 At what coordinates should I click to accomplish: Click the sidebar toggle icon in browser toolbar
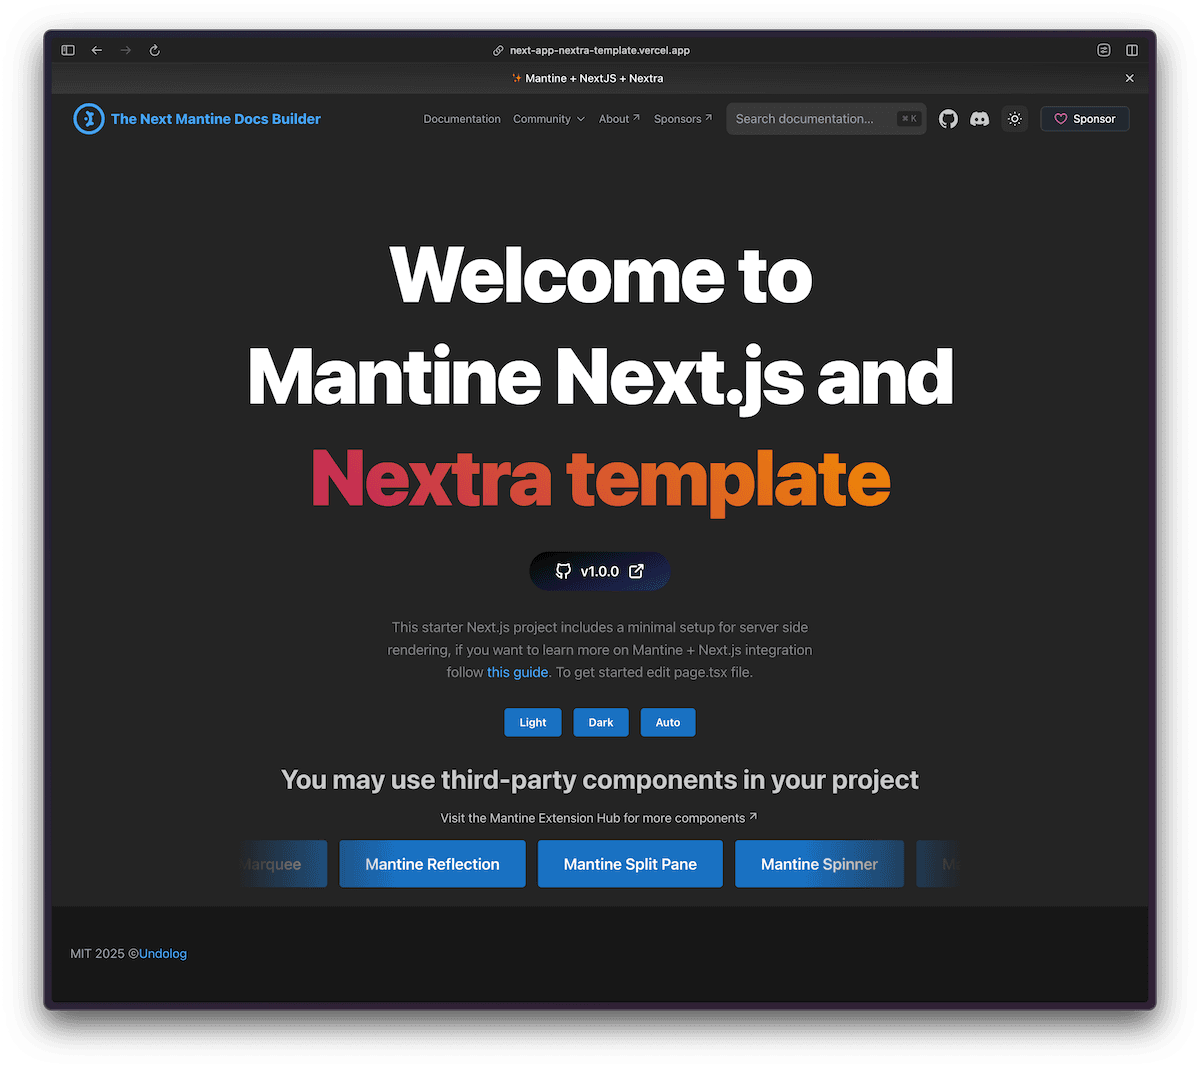tap(68, 50)
